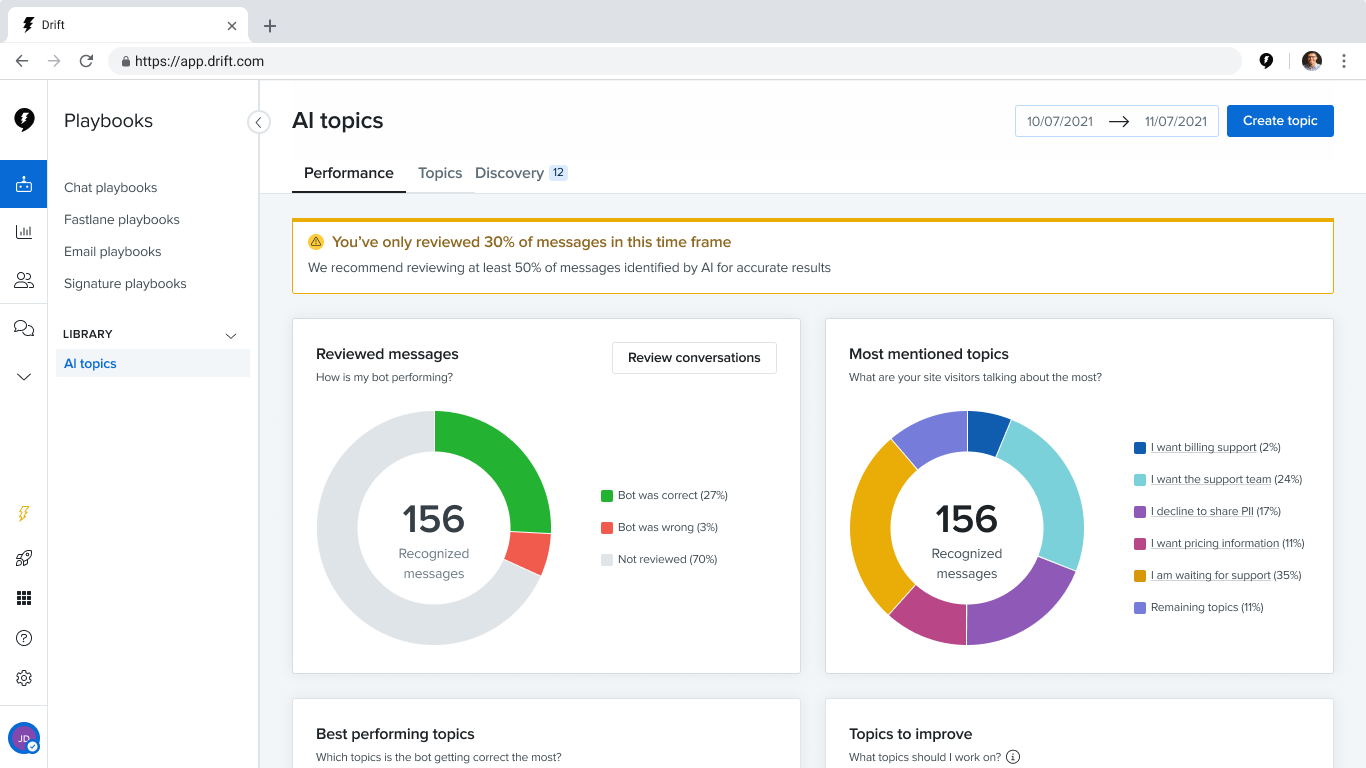This screenshot has width=1366, height=768.
Task: Click the green Bot was correct legend swatch
Action: tap(606, 495)
